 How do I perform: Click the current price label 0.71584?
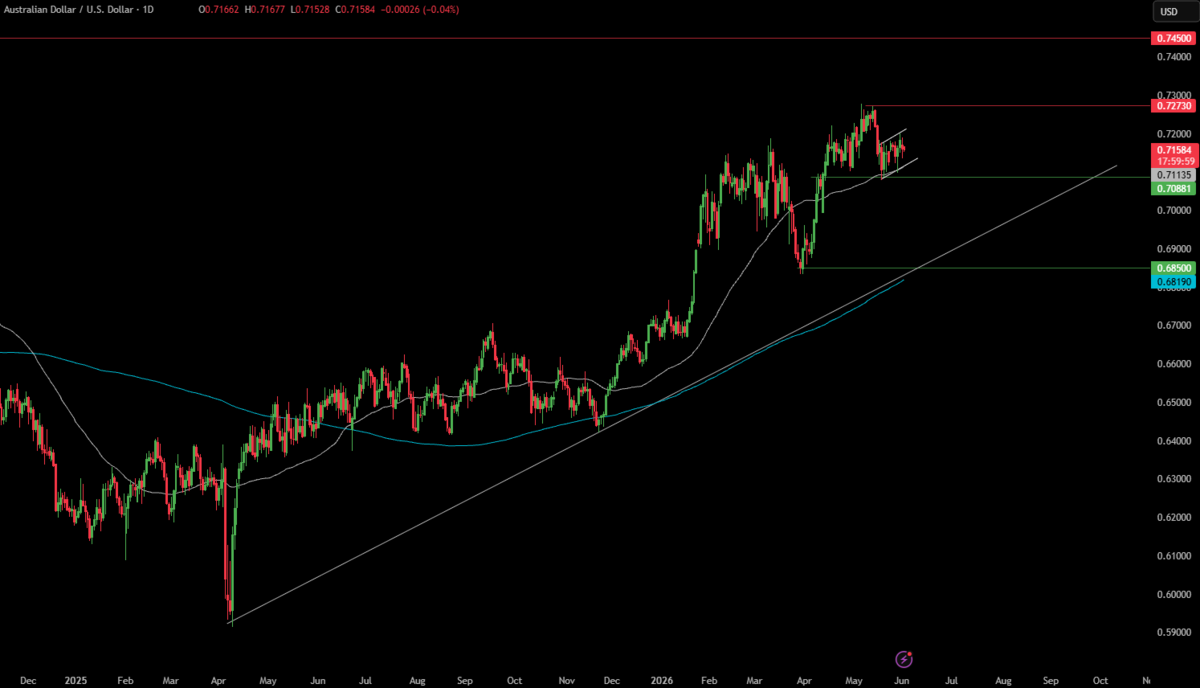pyautogui.click(x=1172, y=149)
